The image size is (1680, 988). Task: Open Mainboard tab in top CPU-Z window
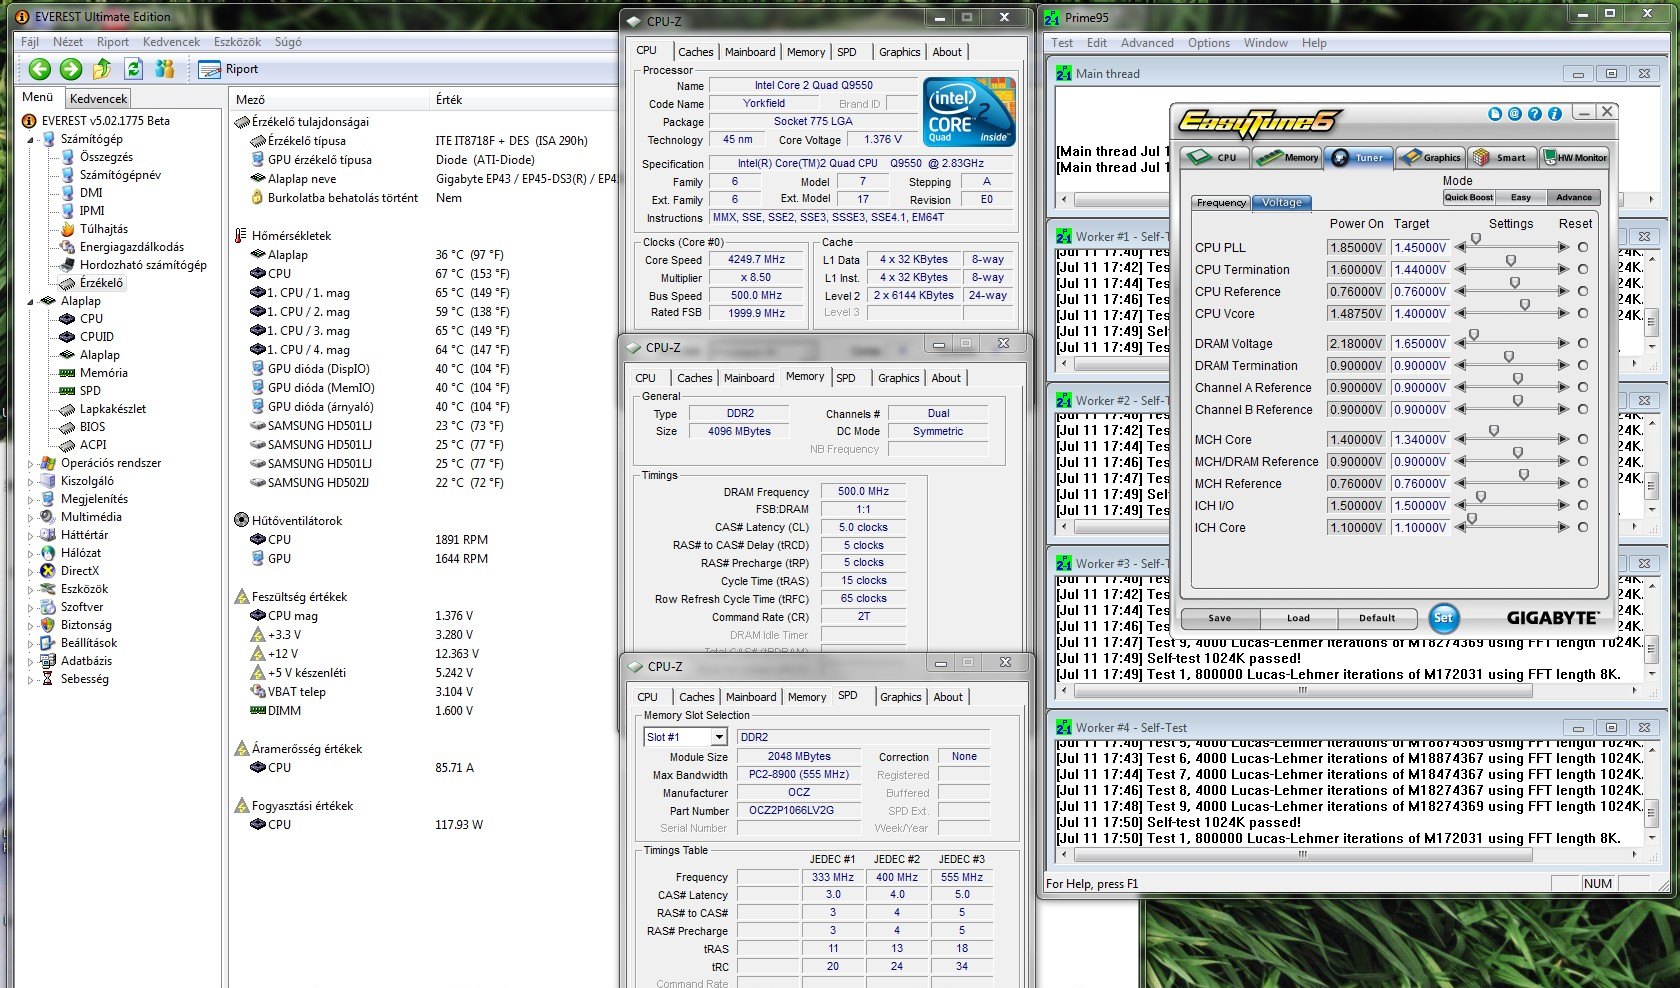coord(750,52)
